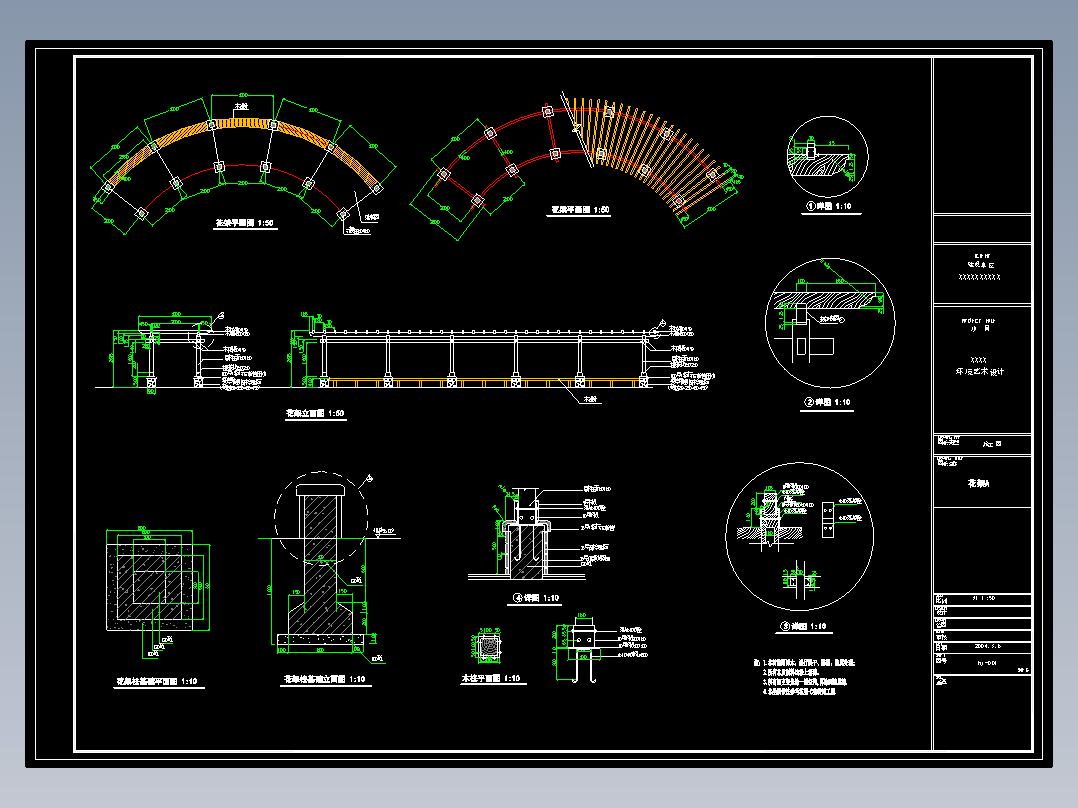Select the circular detail ② drawing
Screen dimensions: 1078x808
[x=830, y=323]
